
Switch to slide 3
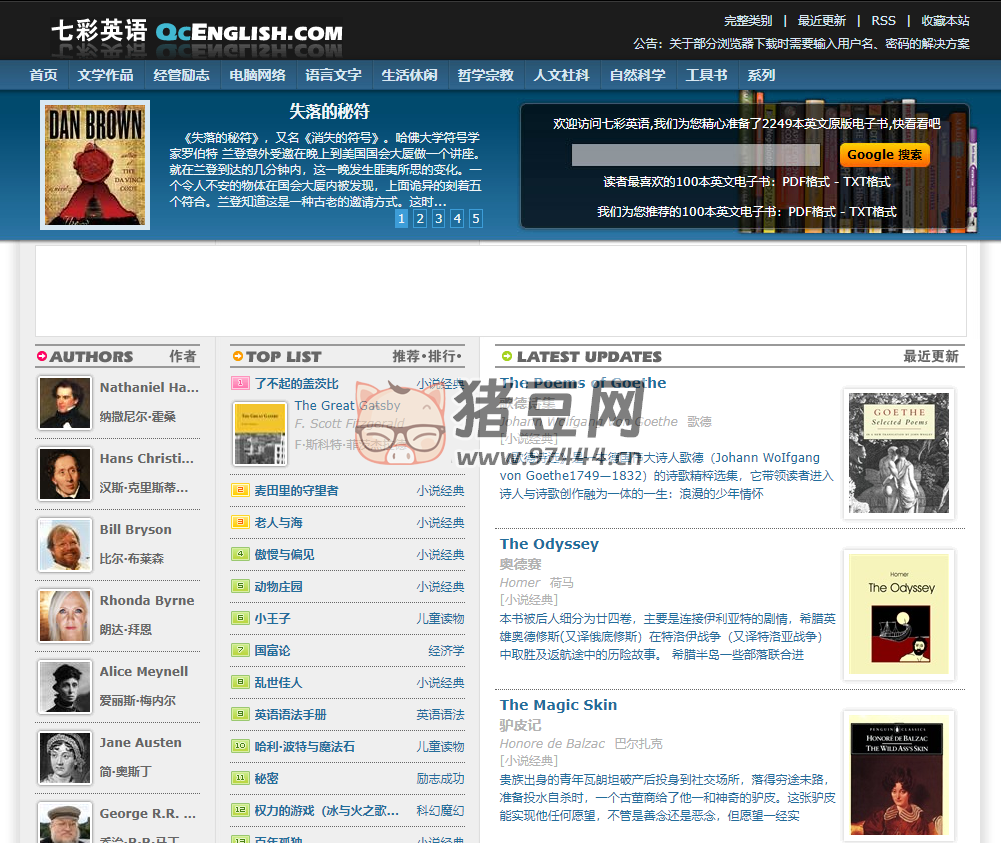[x=438, y=219]
